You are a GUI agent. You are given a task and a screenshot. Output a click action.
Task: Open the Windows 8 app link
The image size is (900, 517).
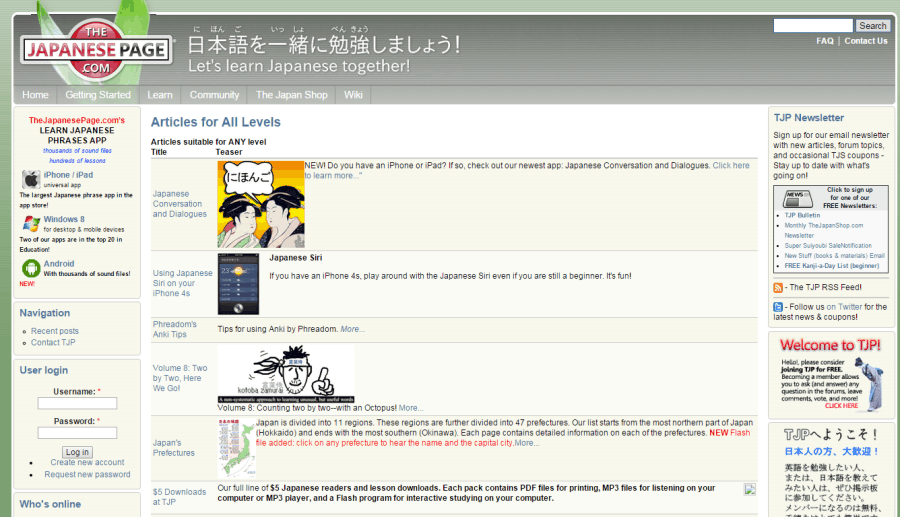tap(64, 219)
